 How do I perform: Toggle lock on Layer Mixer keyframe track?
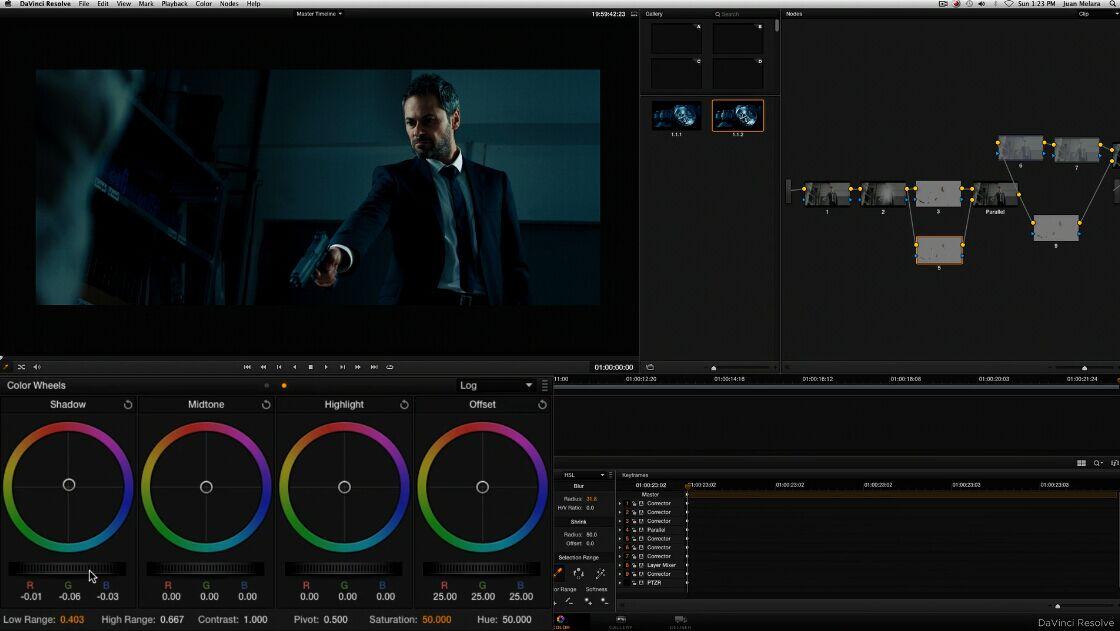coord(634,565)
